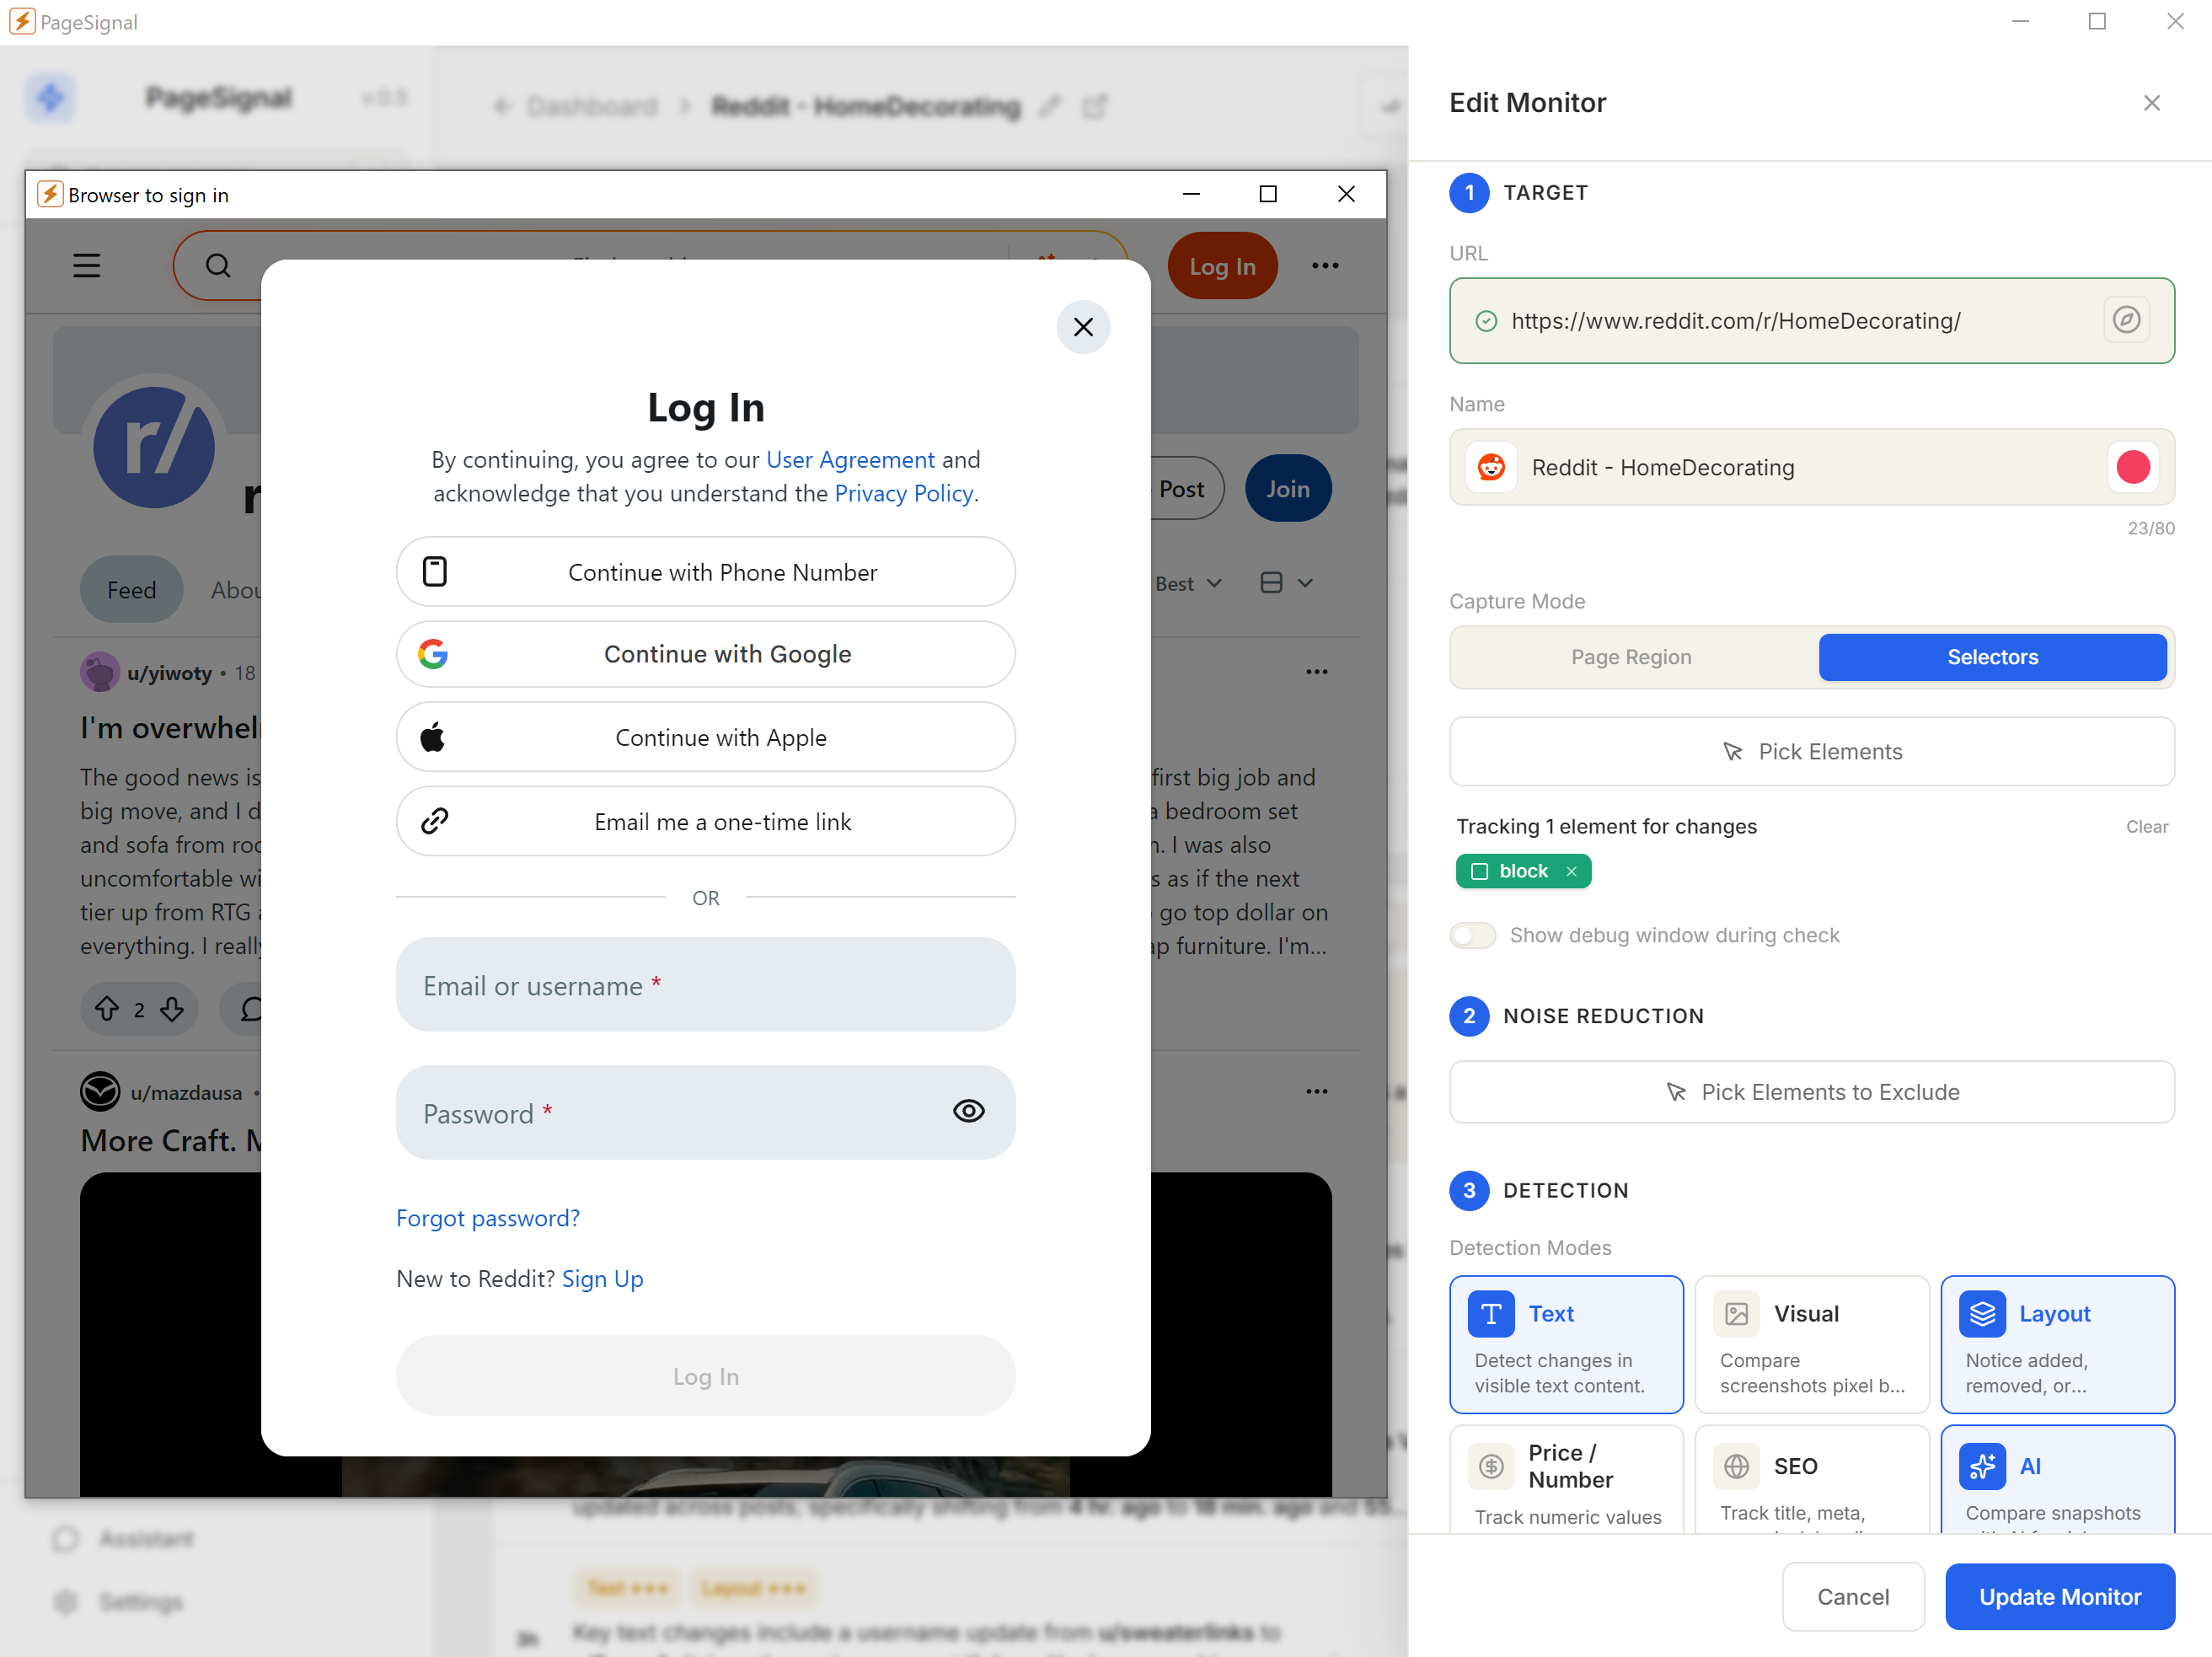Open the Best sort dropdown

pos(1188,583)
